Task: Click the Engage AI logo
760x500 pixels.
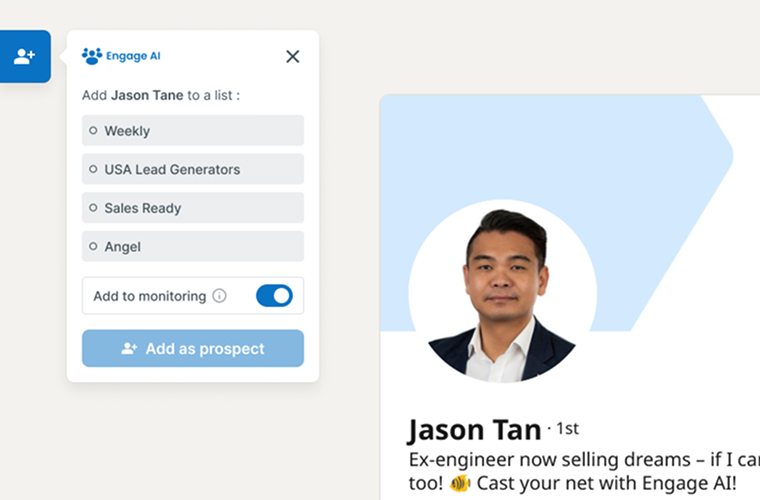Action: click(121, 56)
